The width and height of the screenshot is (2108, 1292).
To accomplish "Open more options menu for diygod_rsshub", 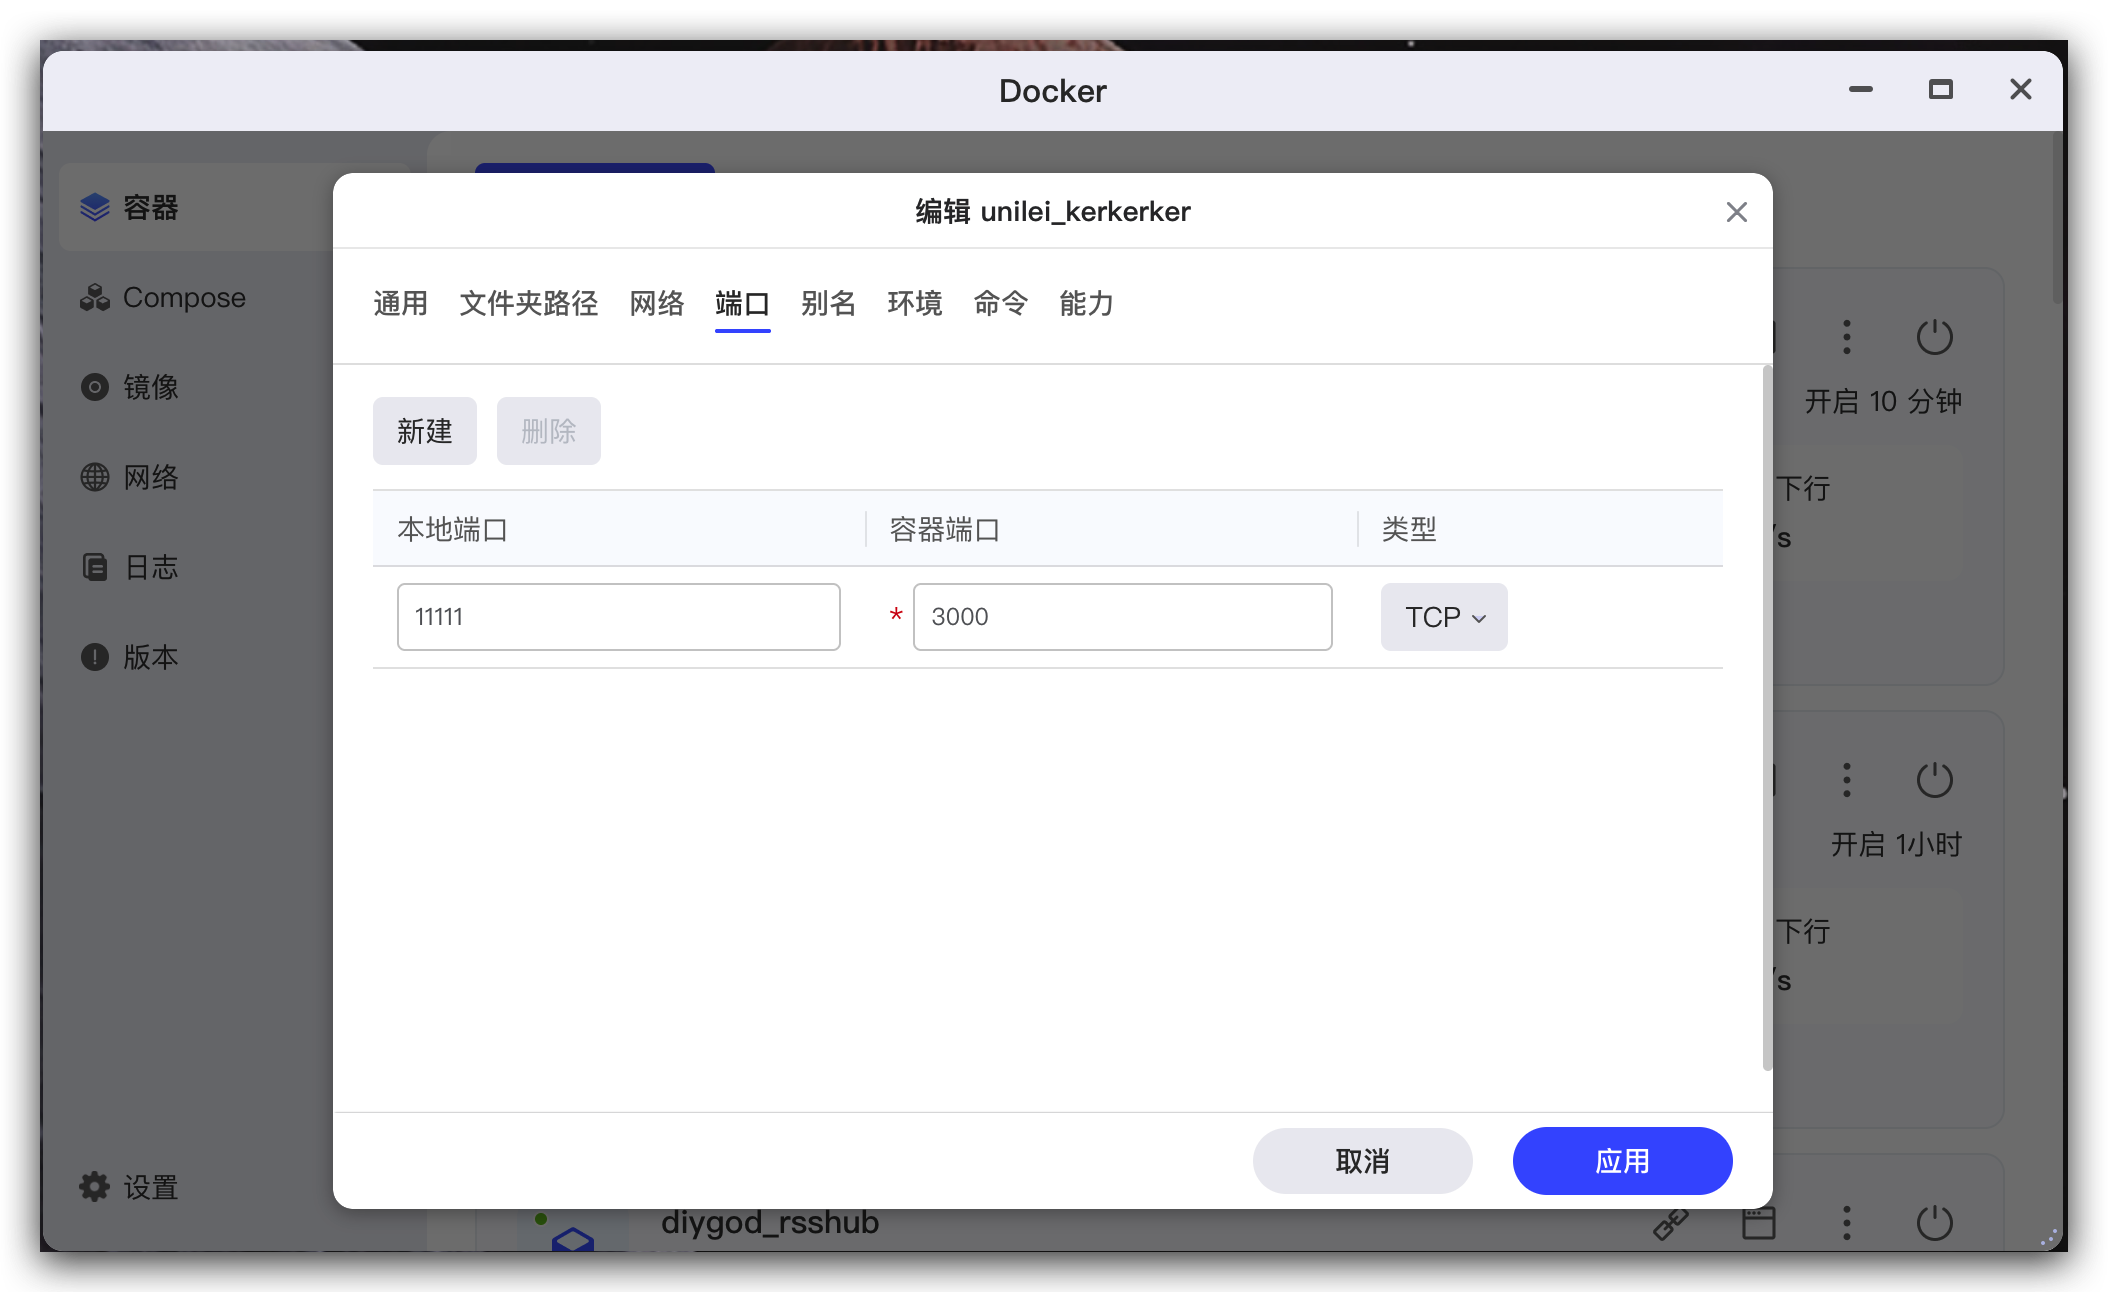I will tap(1847, 1222).
